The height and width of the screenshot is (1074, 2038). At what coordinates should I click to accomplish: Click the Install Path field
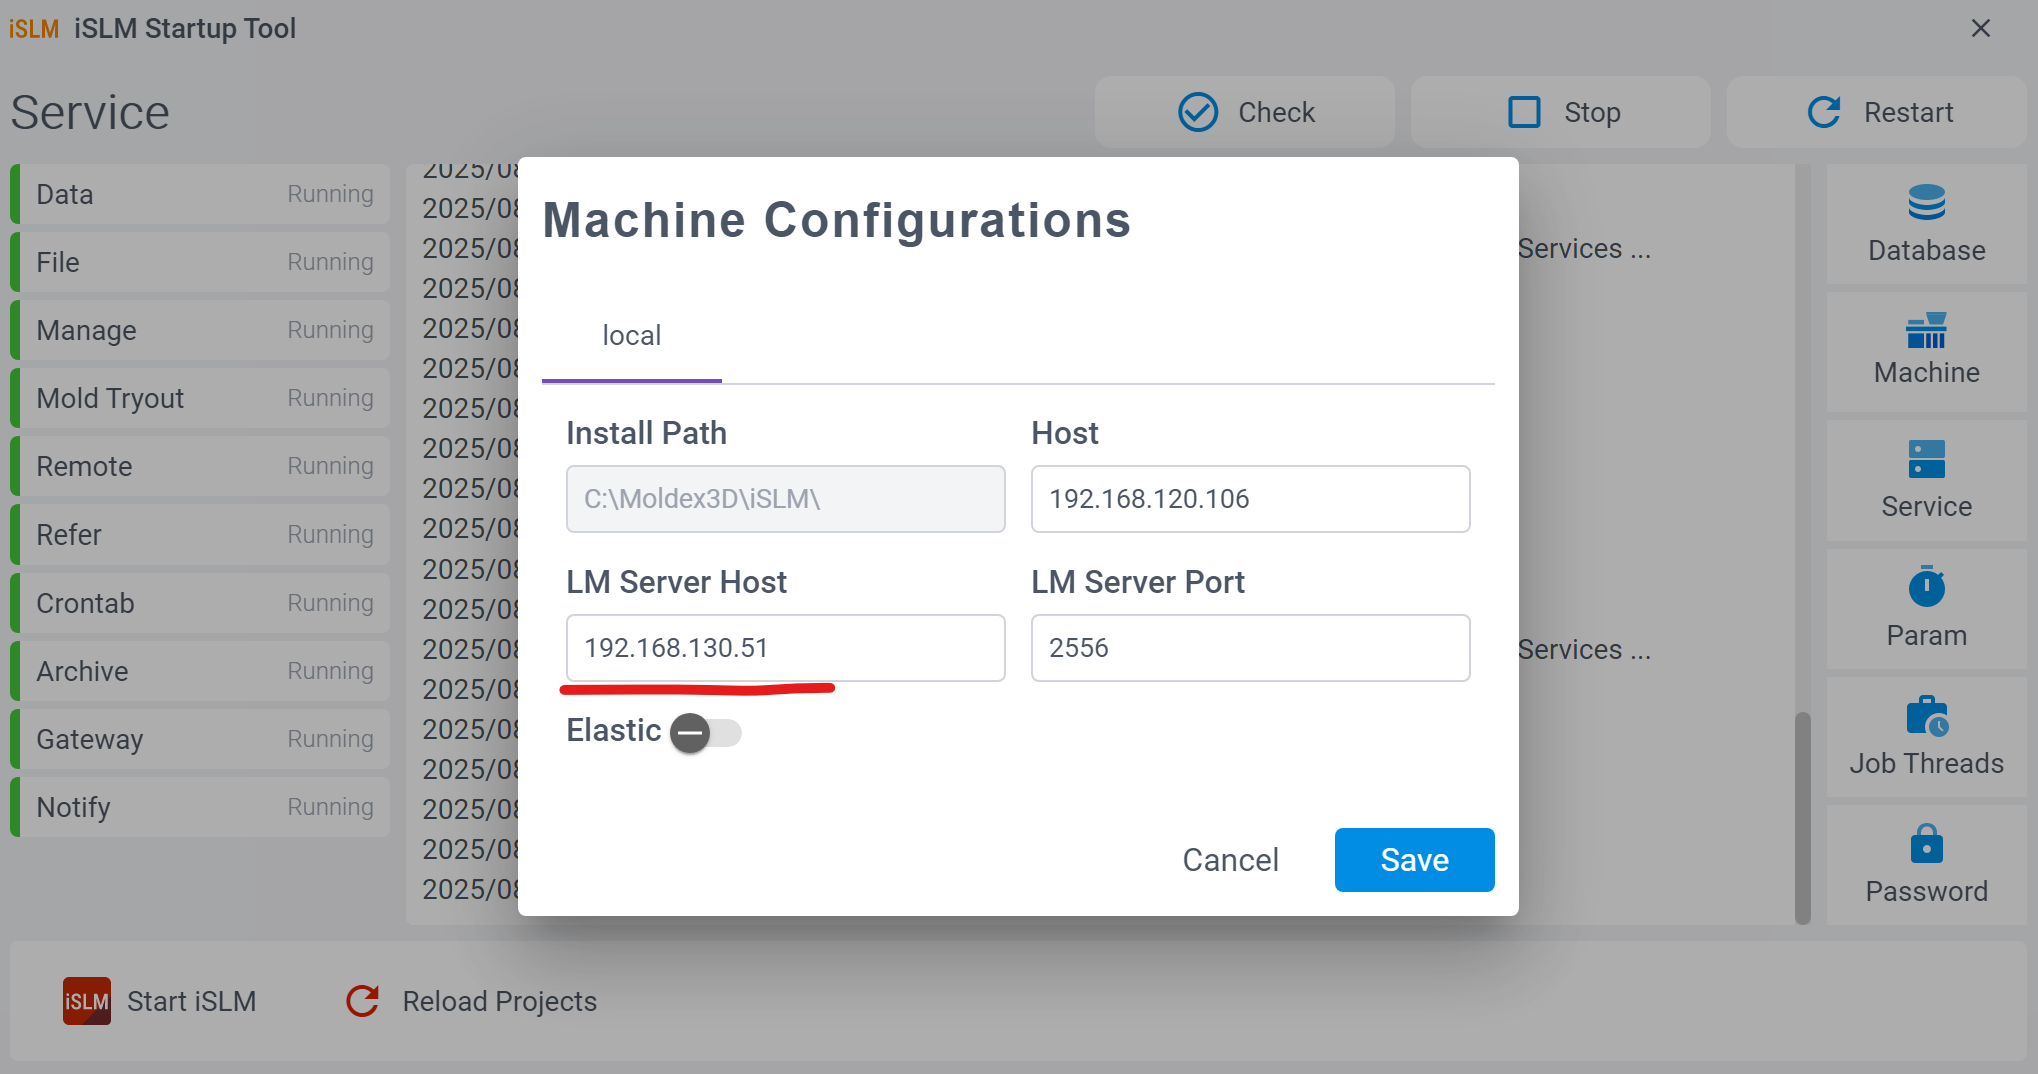click(x=786, y=499)
